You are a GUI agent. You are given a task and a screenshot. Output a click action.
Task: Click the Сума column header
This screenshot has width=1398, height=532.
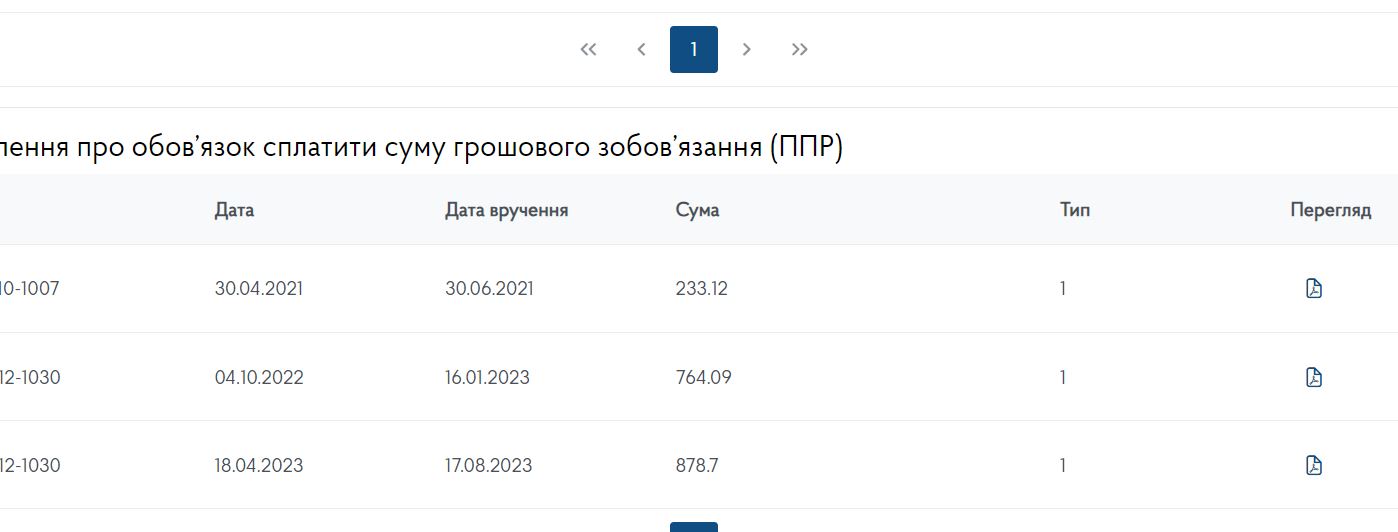pos(697,210)
